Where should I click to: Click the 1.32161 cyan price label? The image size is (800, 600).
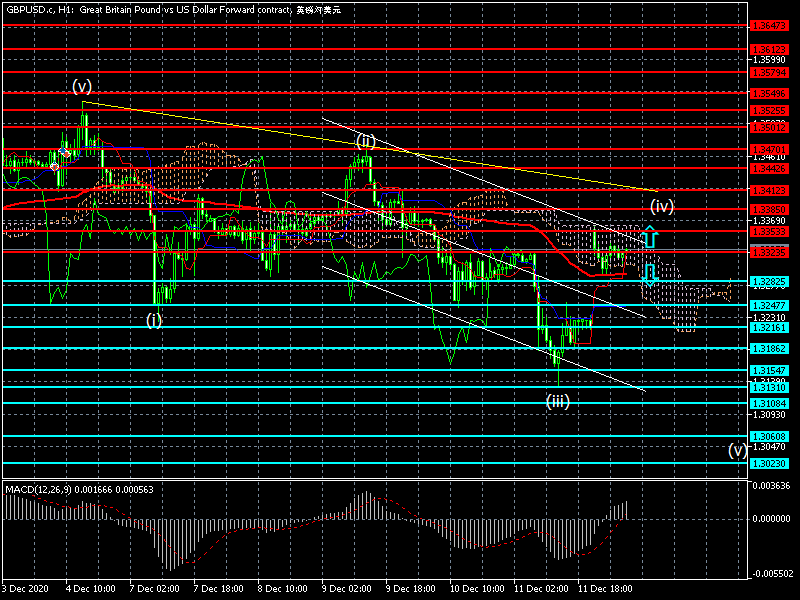769,328
